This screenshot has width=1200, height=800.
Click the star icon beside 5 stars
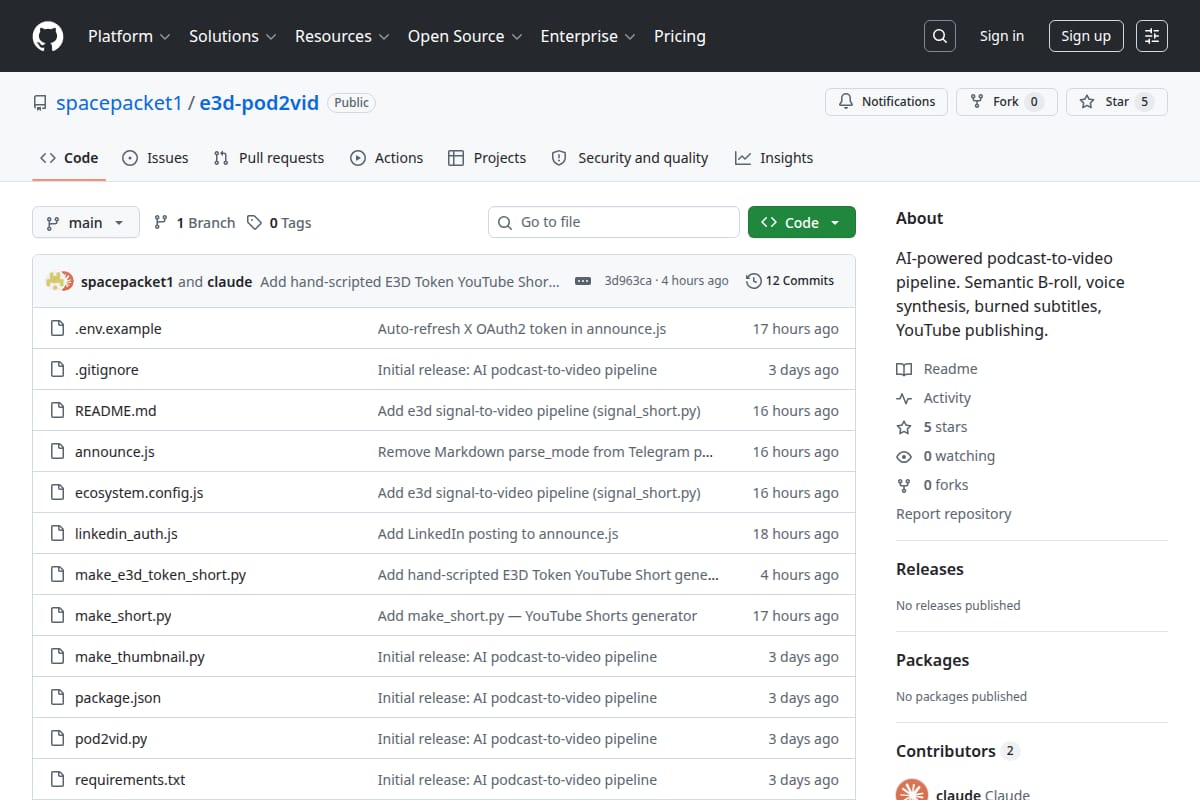pos(904,427)
